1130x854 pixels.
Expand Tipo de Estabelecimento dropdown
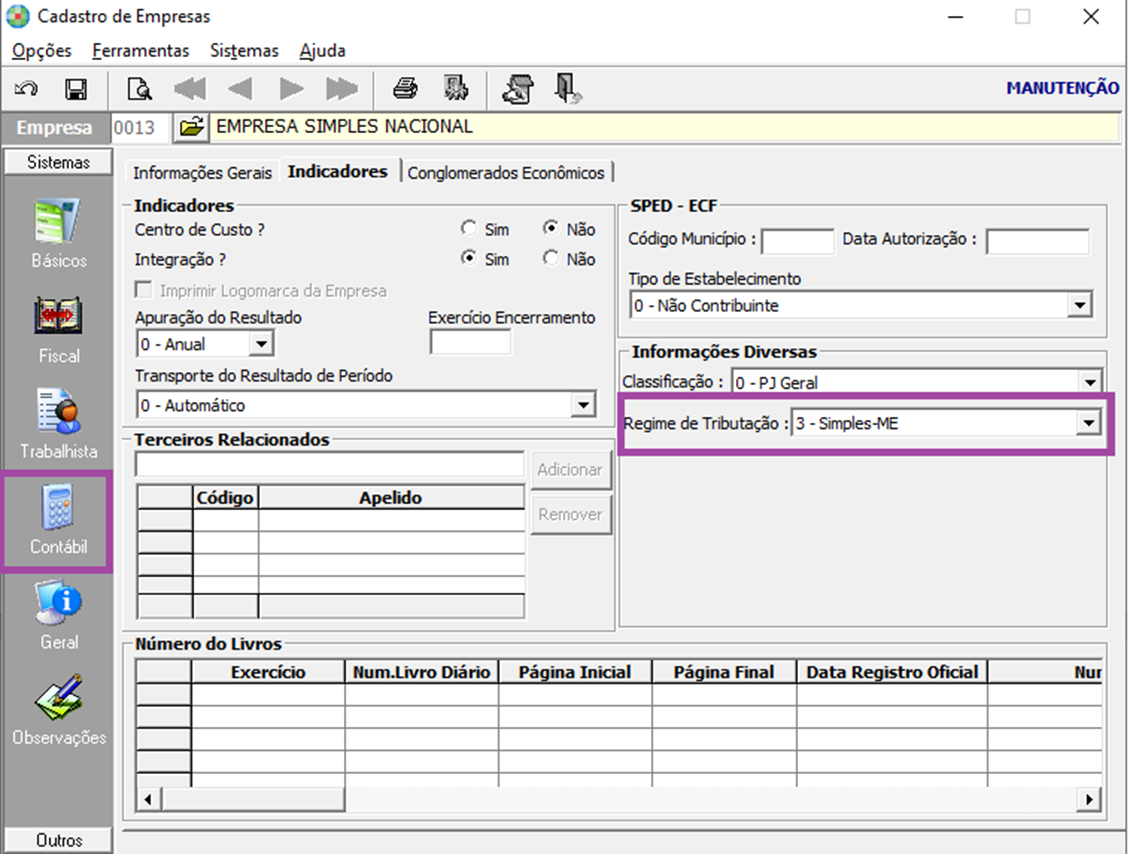[1079, 306]
